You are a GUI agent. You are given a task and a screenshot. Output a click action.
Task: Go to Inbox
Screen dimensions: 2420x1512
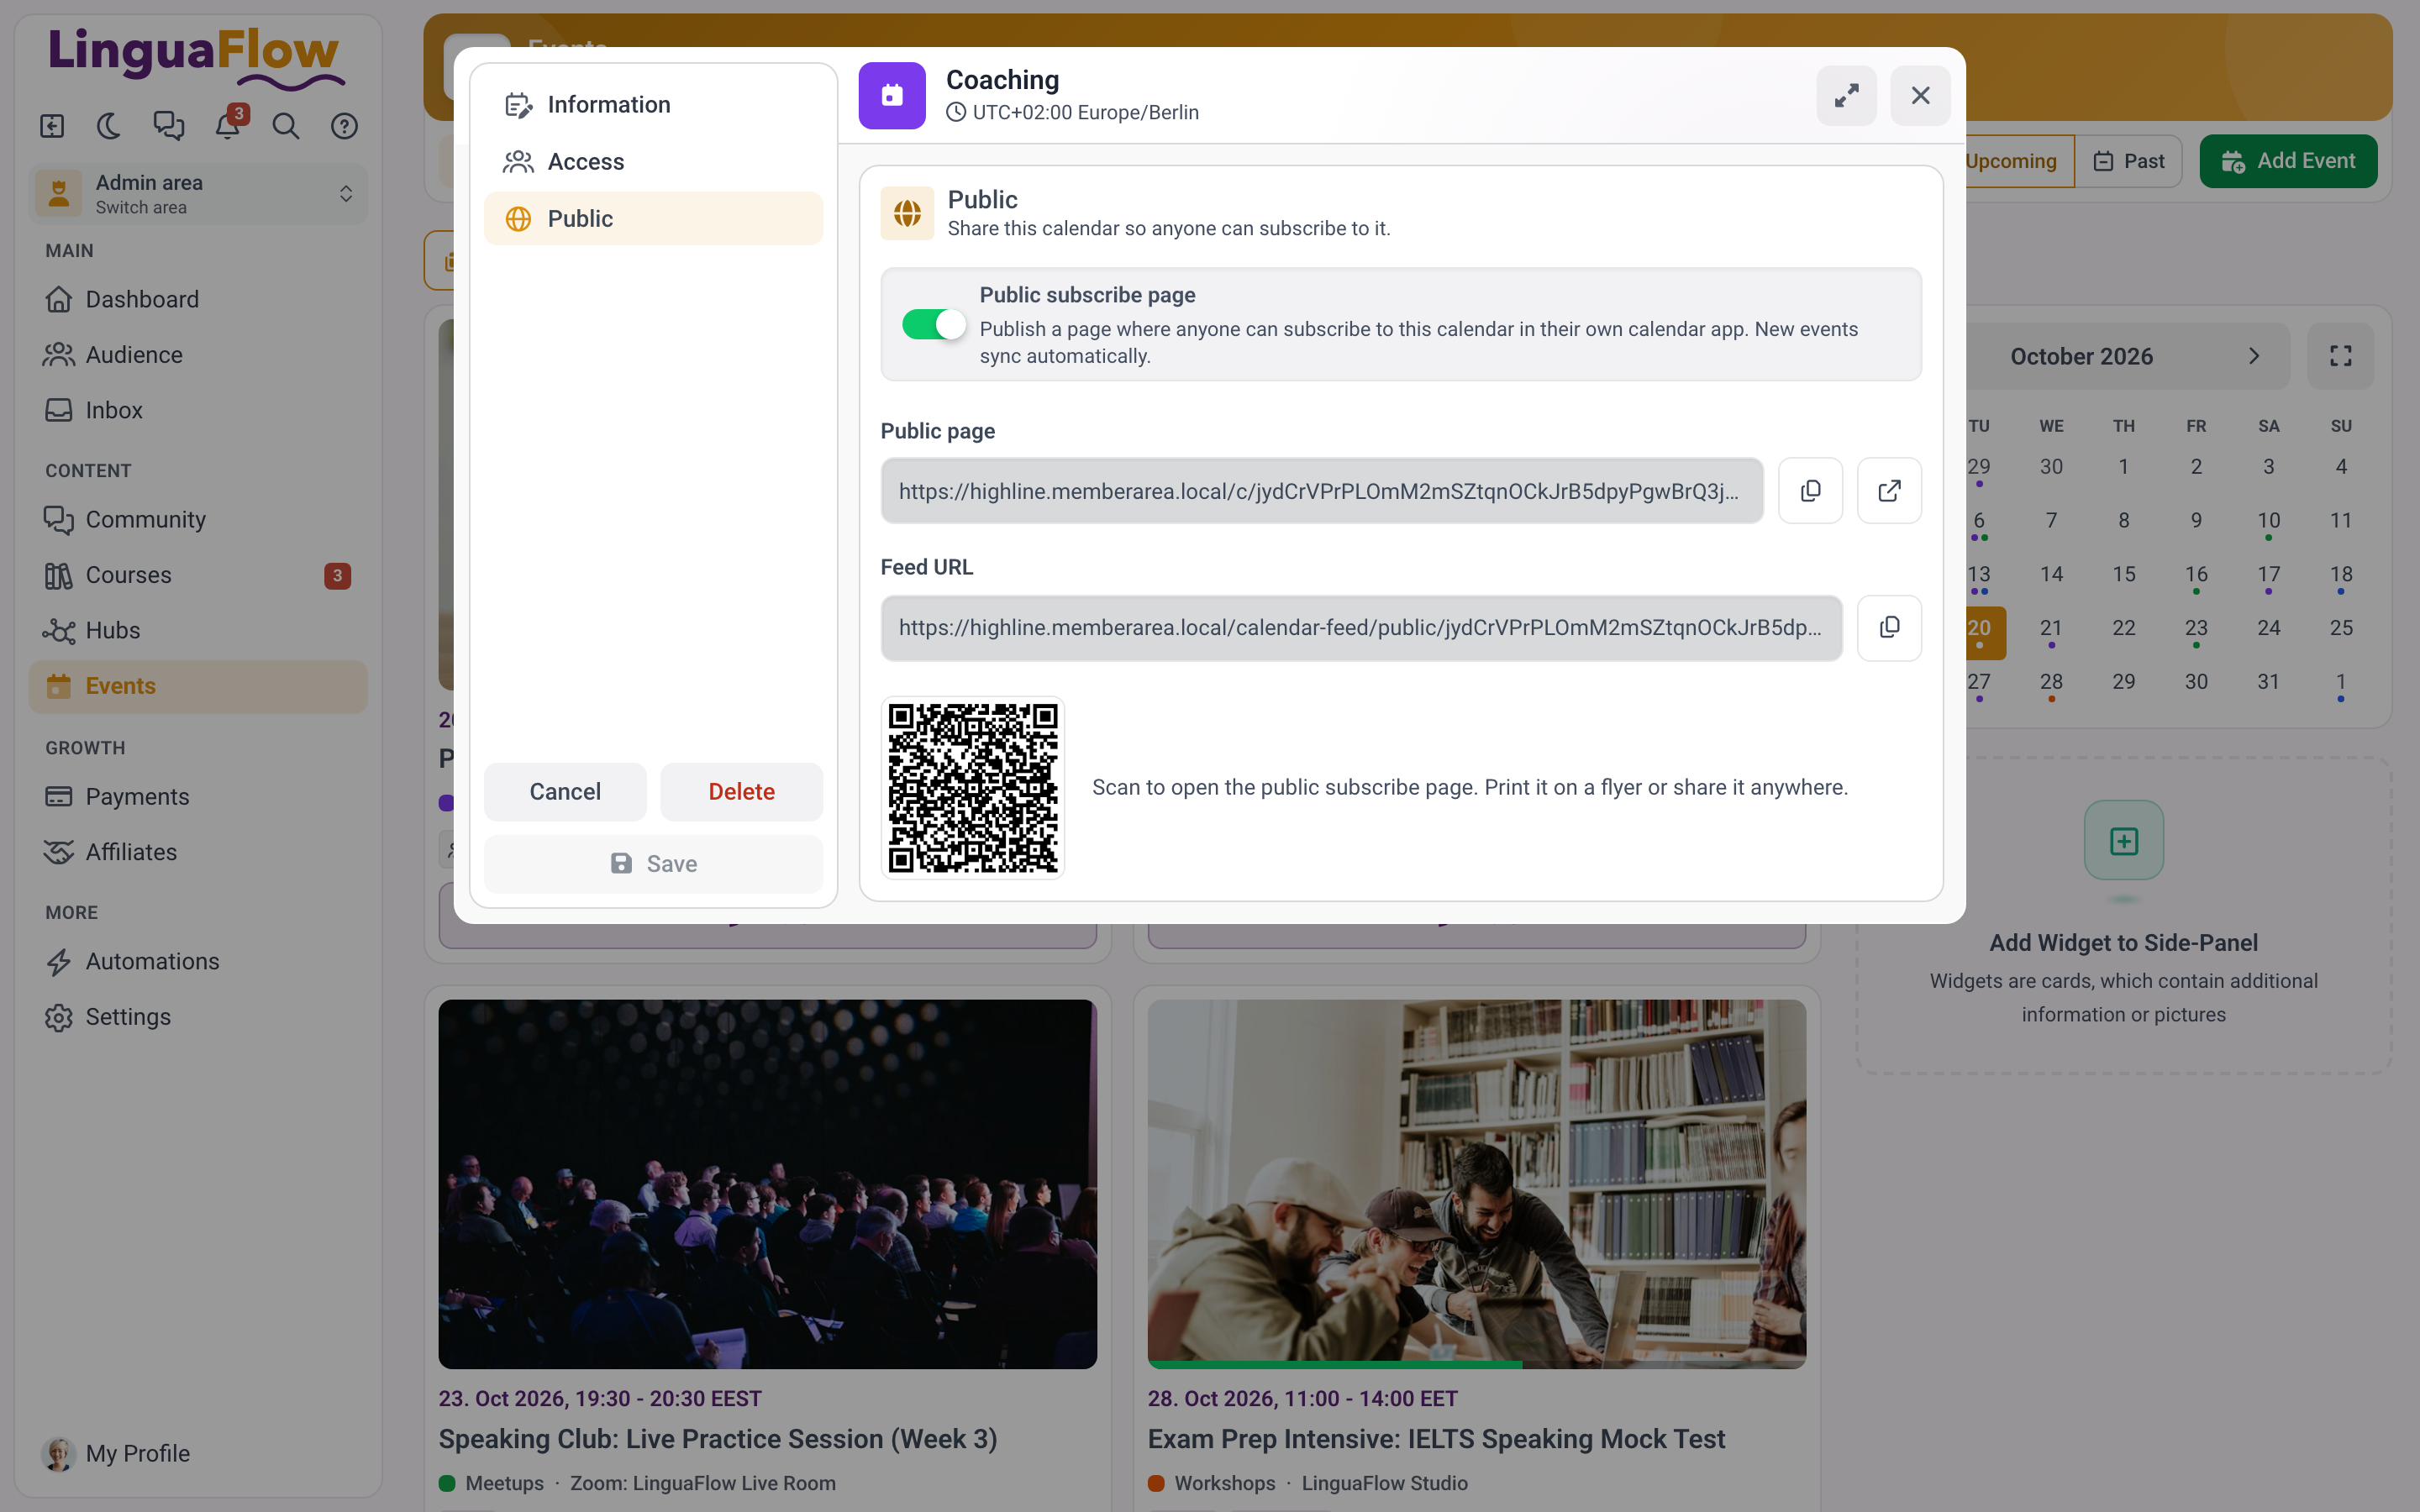pyautogui.click(x=198, y=410)
